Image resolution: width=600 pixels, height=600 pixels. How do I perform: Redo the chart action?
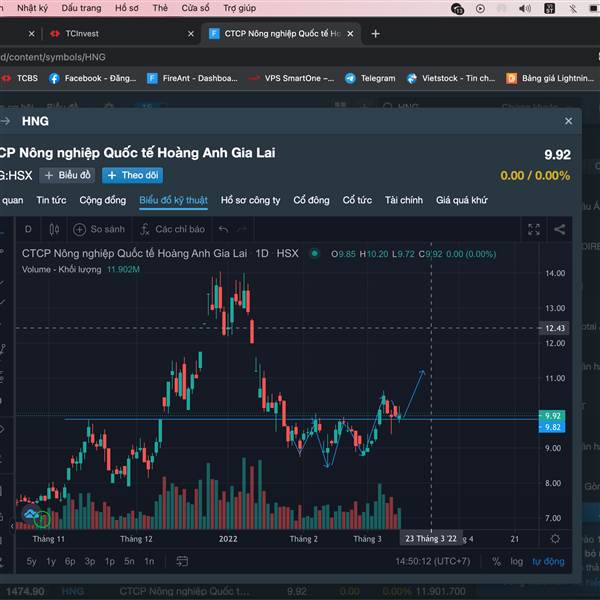242,230
